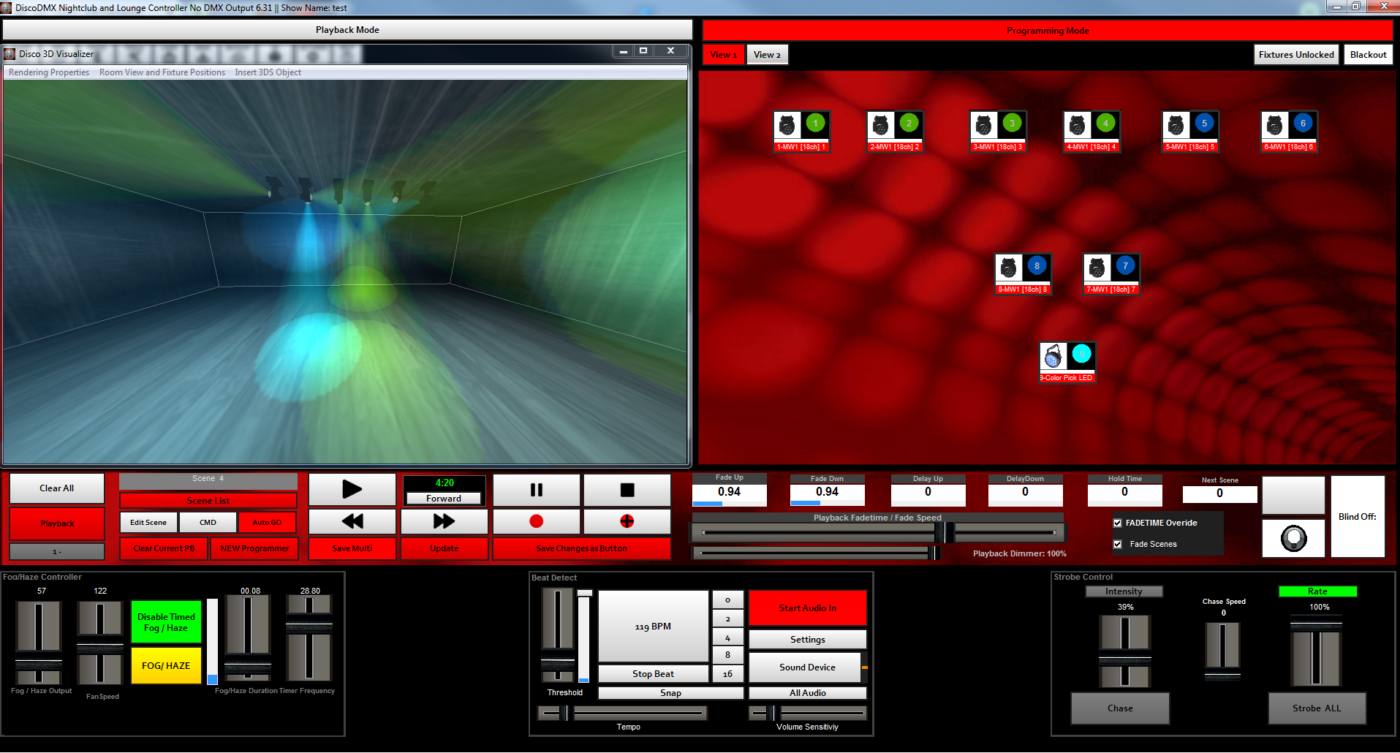This screenshot has width=1400, height=753.
Task: Click the red Record icon
Action: pyautogui.click(x=536, y=521)
